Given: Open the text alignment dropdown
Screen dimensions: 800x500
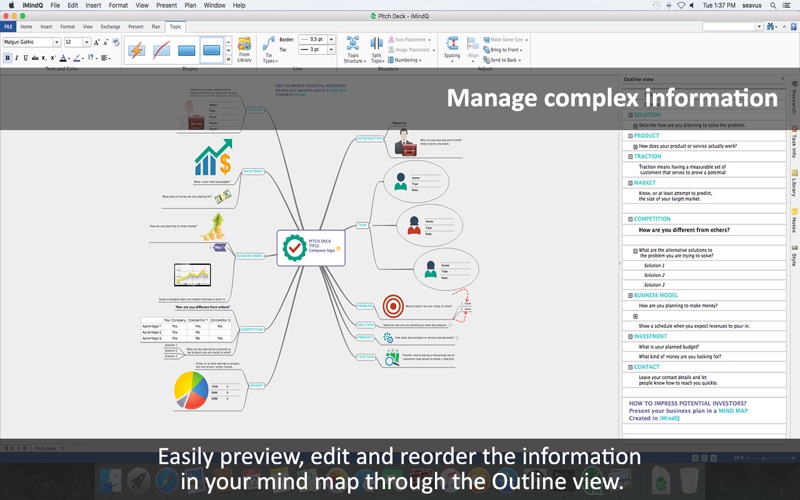Looking at the screenshot, I should pos(106,58).
